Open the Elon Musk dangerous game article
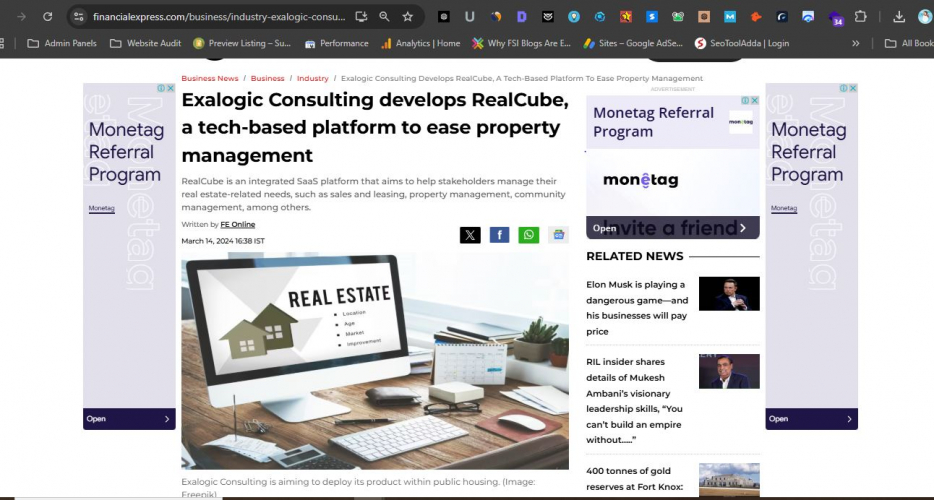This screenshot has width=934, height=500. pyautogui.click(x=637, y=308)
